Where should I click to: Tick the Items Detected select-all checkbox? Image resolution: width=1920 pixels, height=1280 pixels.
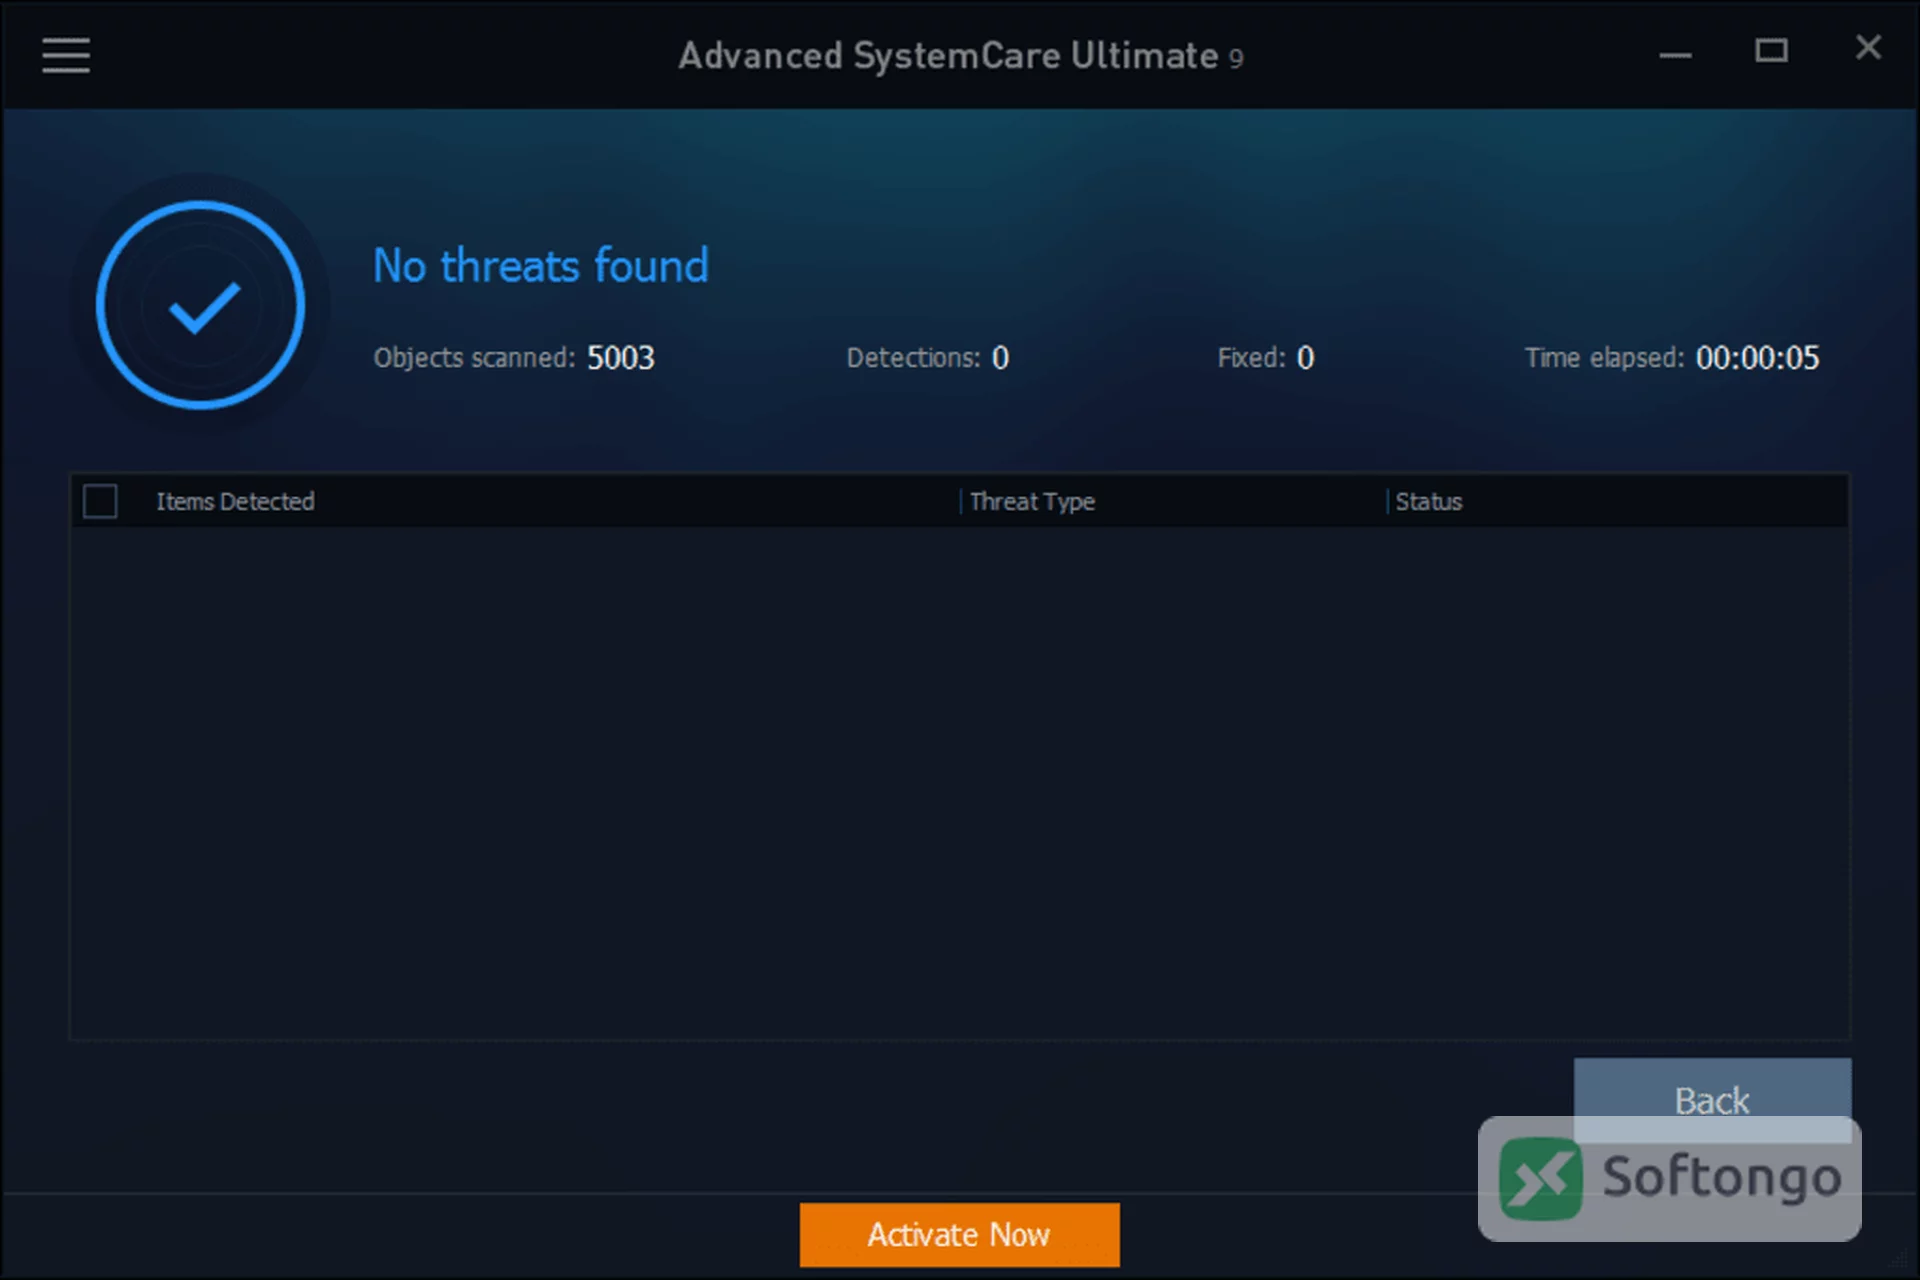[x=100, y=501]
